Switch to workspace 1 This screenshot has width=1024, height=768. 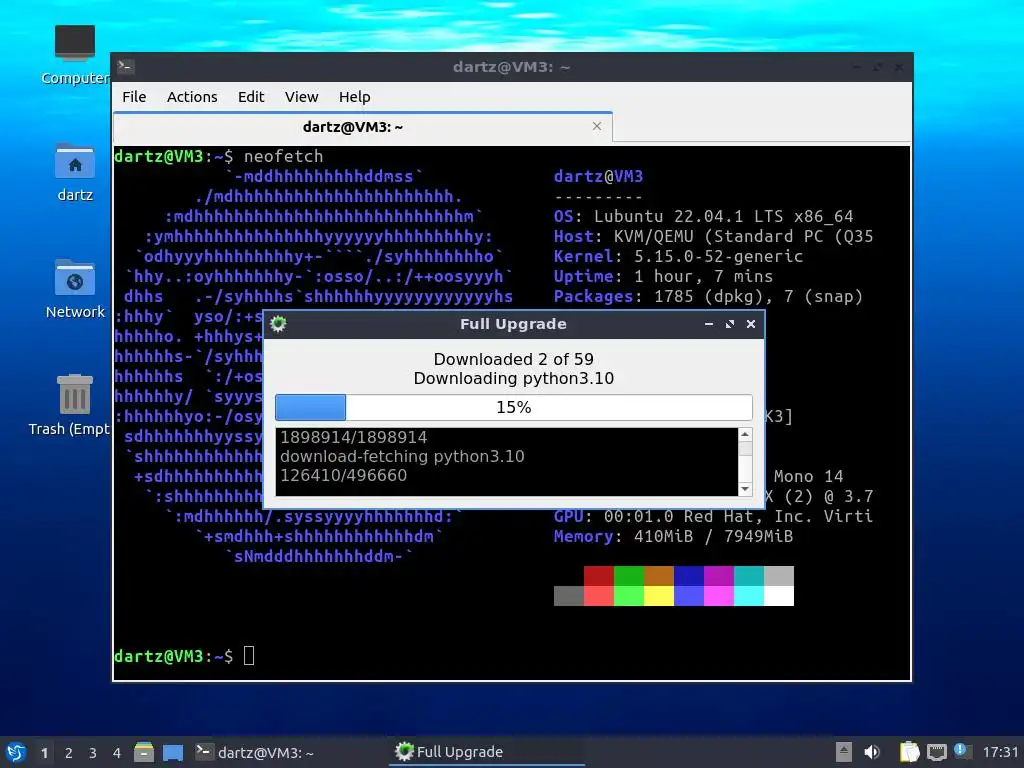point(44,753)
